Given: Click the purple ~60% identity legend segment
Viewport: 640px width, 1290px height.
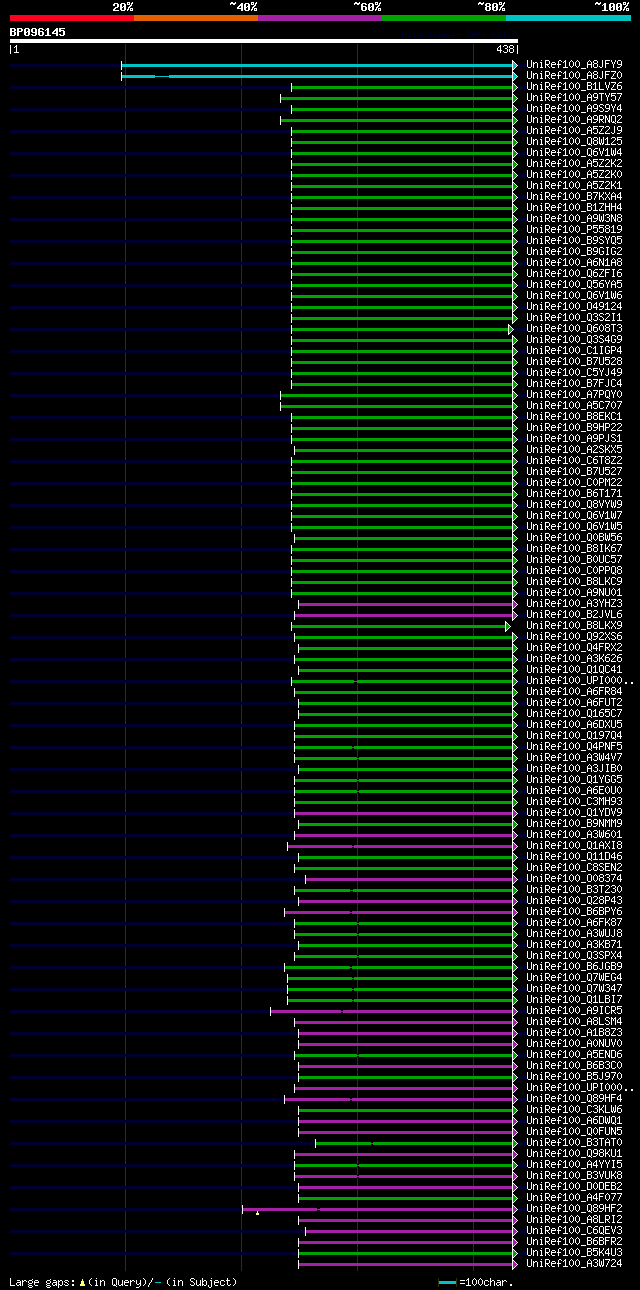Looking at the screenshot, I should (x=320, y=17).
